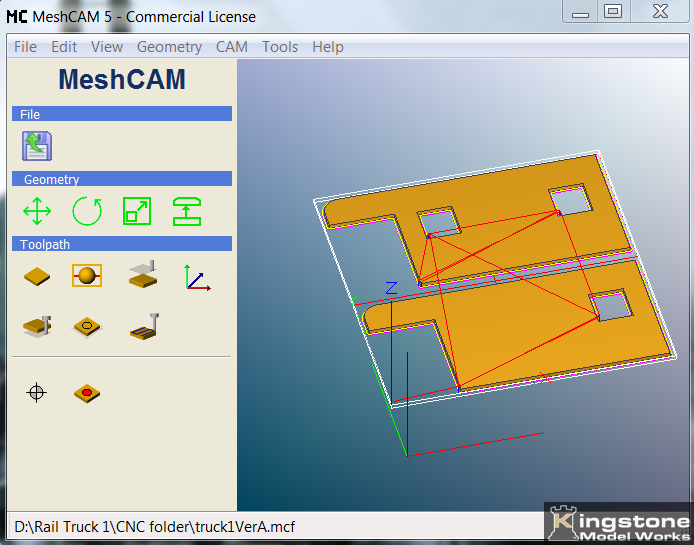Minimize the MeshCAM window
This screenshot has height=545, width=694.
click(x=580, y=12)
